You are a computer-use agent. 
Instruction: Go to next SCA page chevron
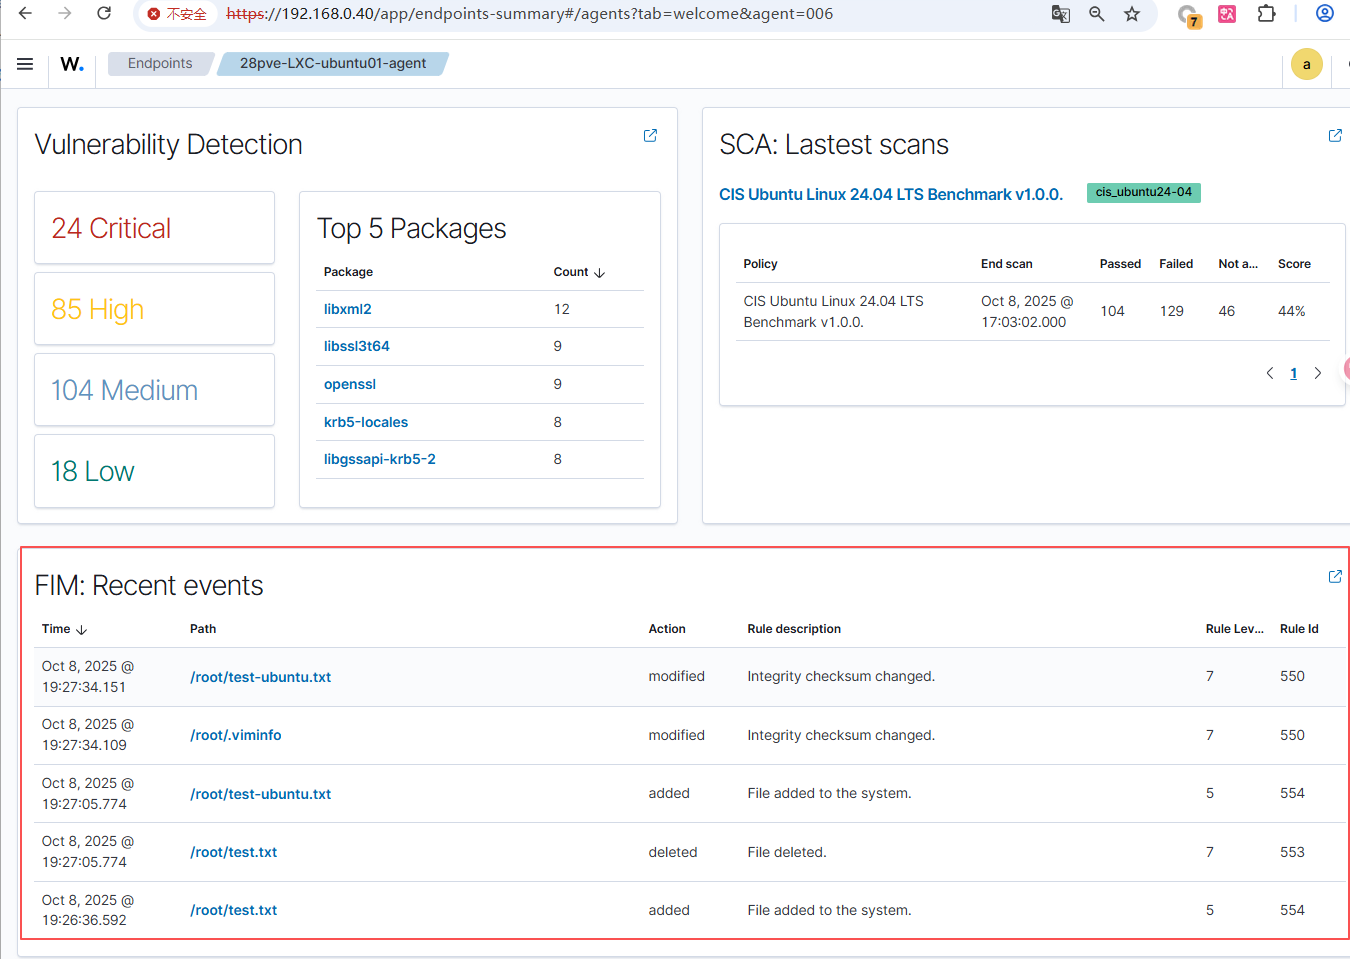click(1317, 373)
